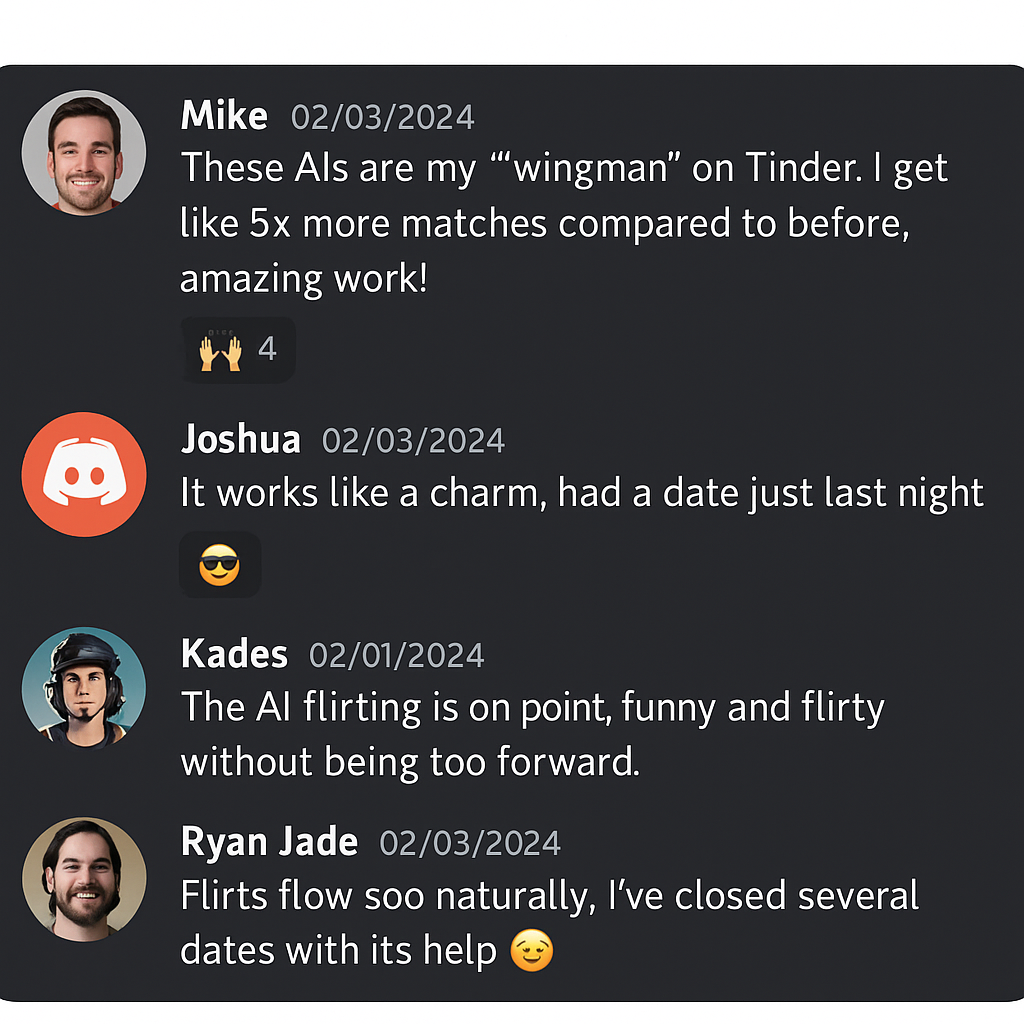1024x1024 pixels.
Task: Click the timestamp next to Ryan Jade
Action: (x=470, y=844)
